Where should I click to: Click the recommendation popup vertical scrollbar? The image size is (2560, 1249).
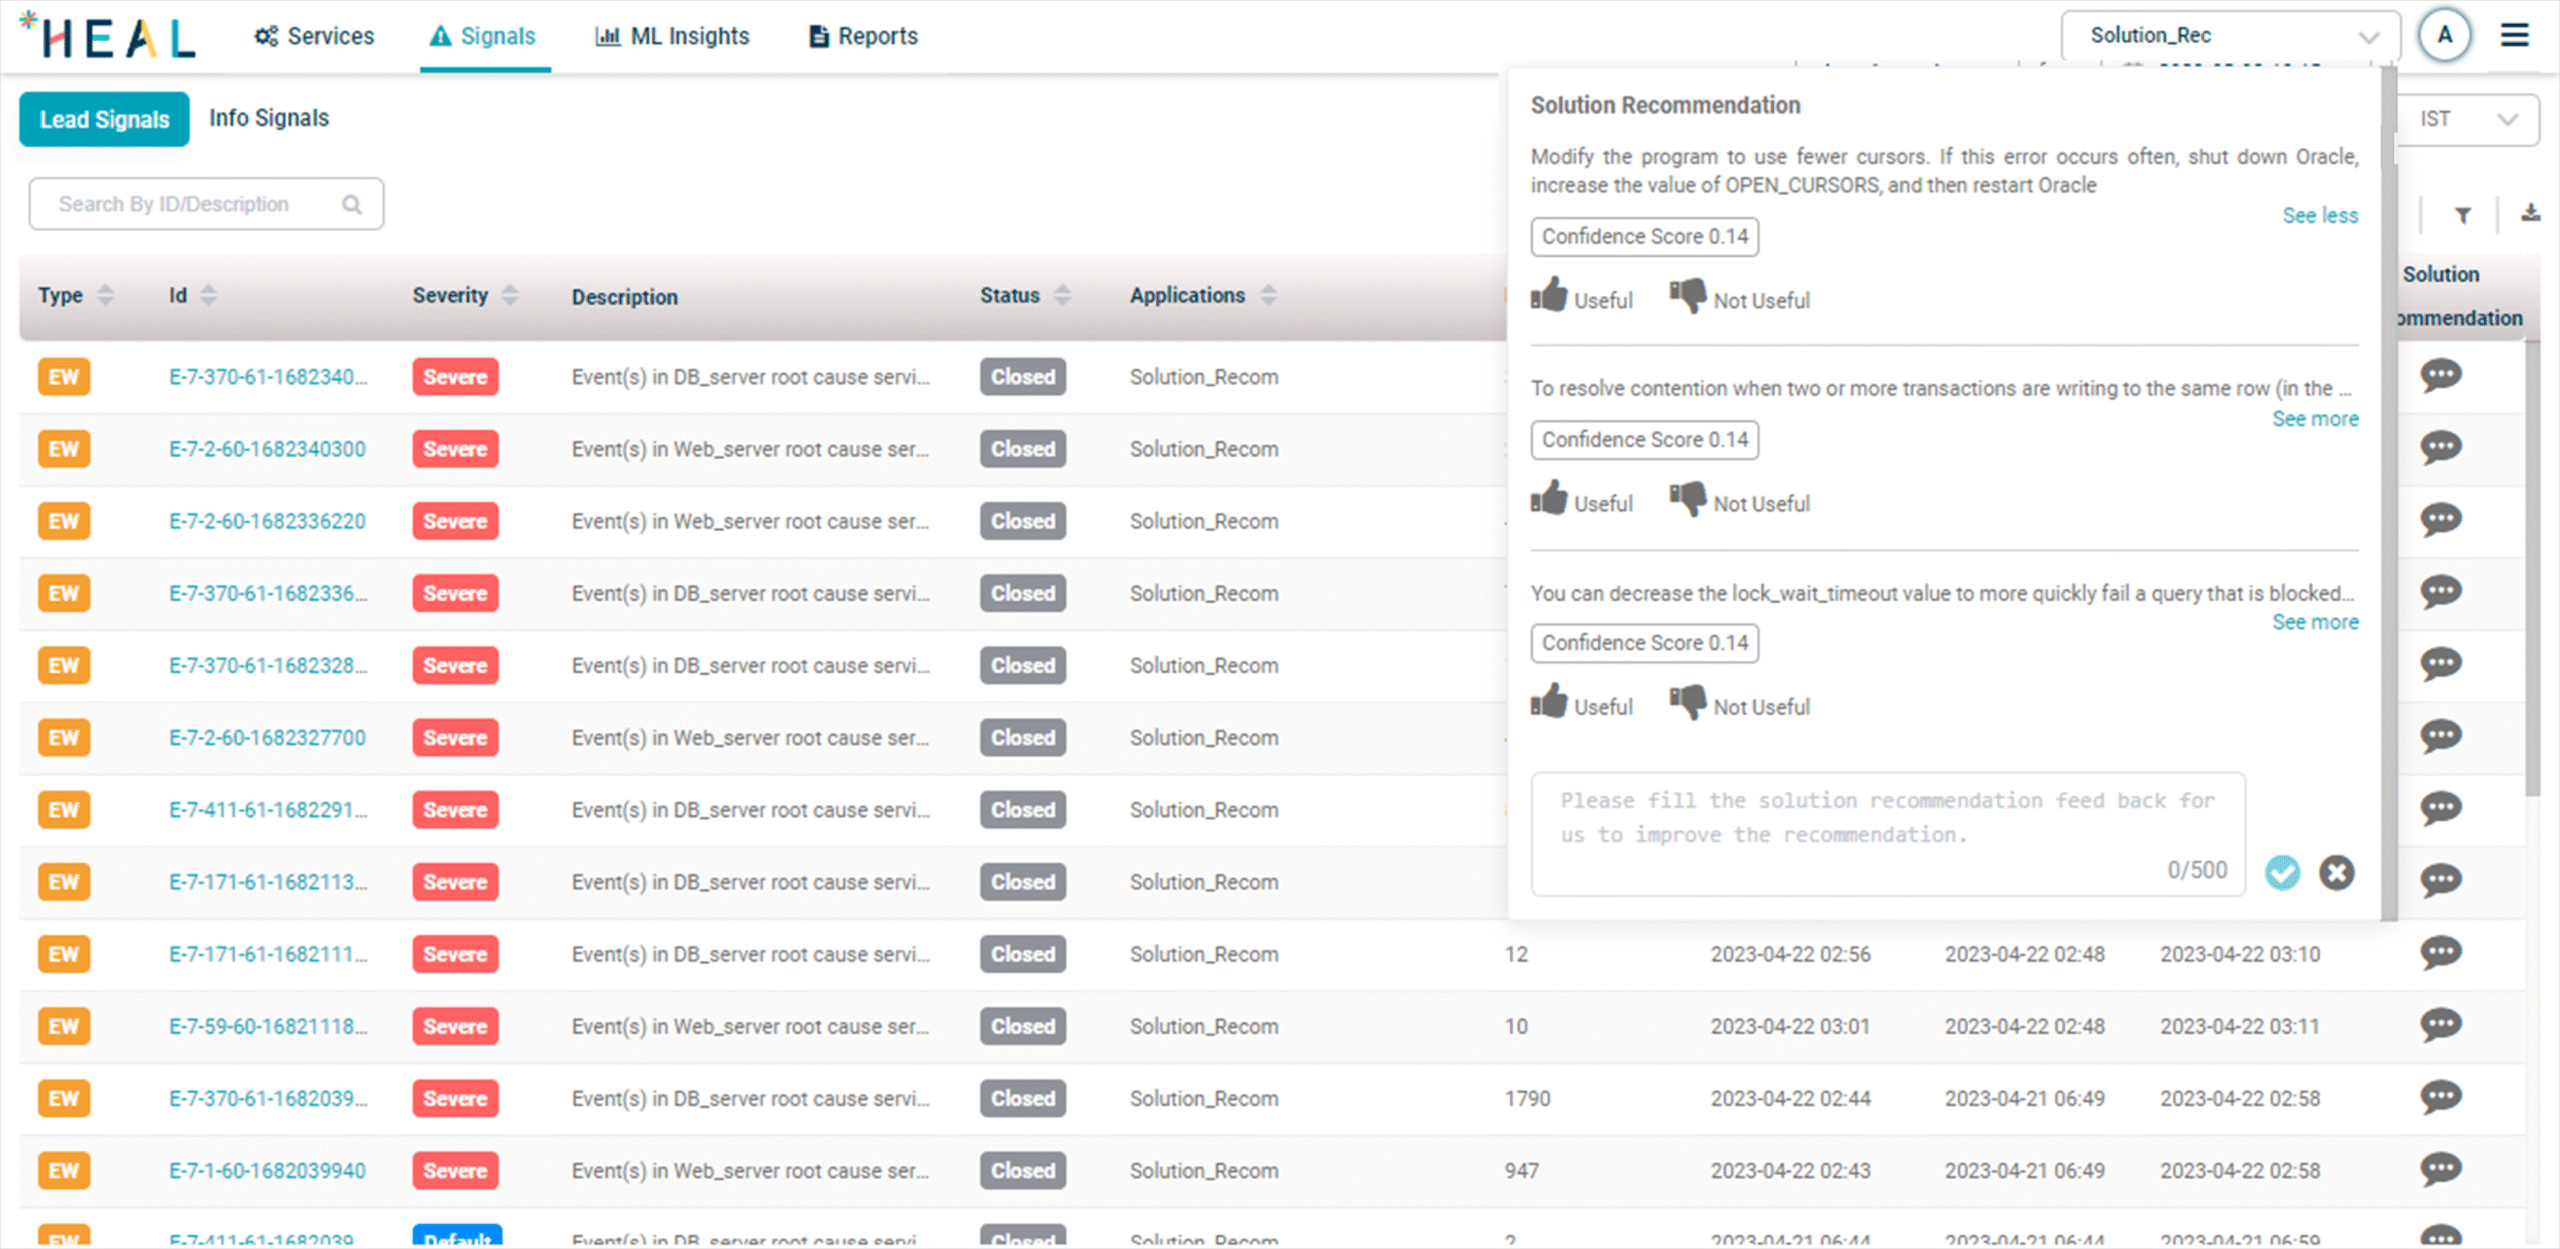2389,500
